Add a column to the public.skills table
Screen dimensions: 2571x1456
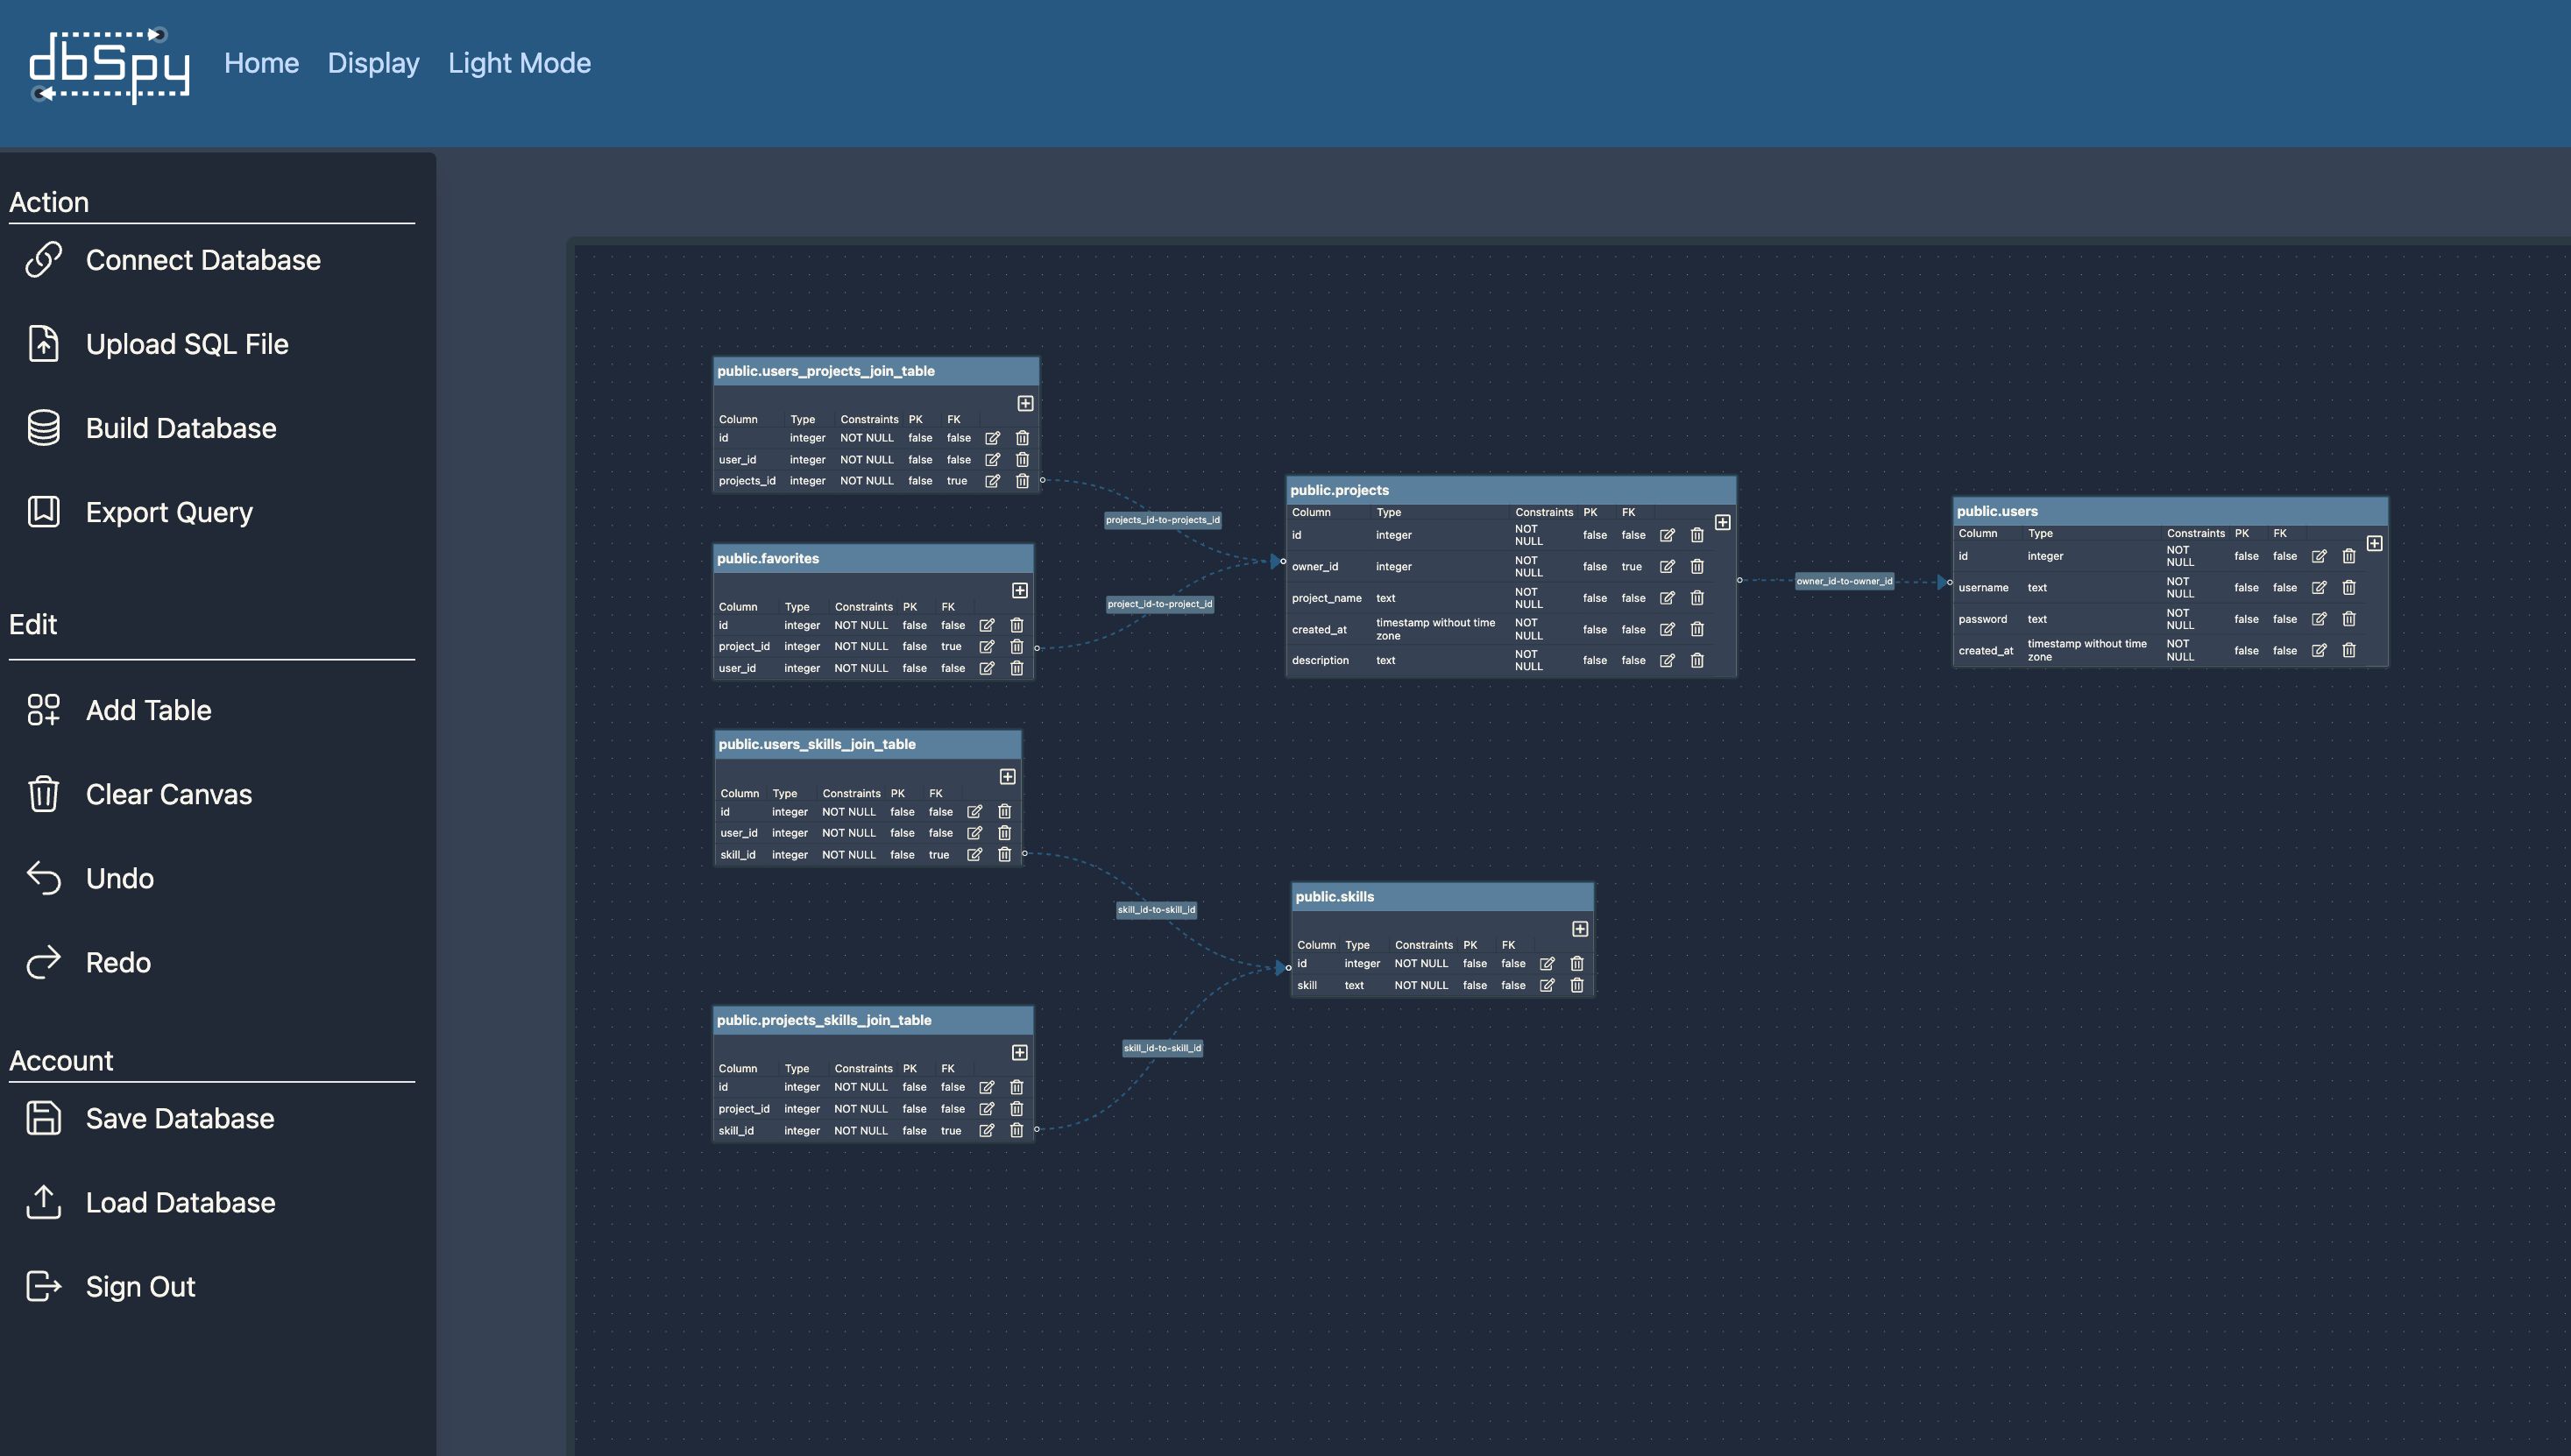click(x=1580, y=929)
